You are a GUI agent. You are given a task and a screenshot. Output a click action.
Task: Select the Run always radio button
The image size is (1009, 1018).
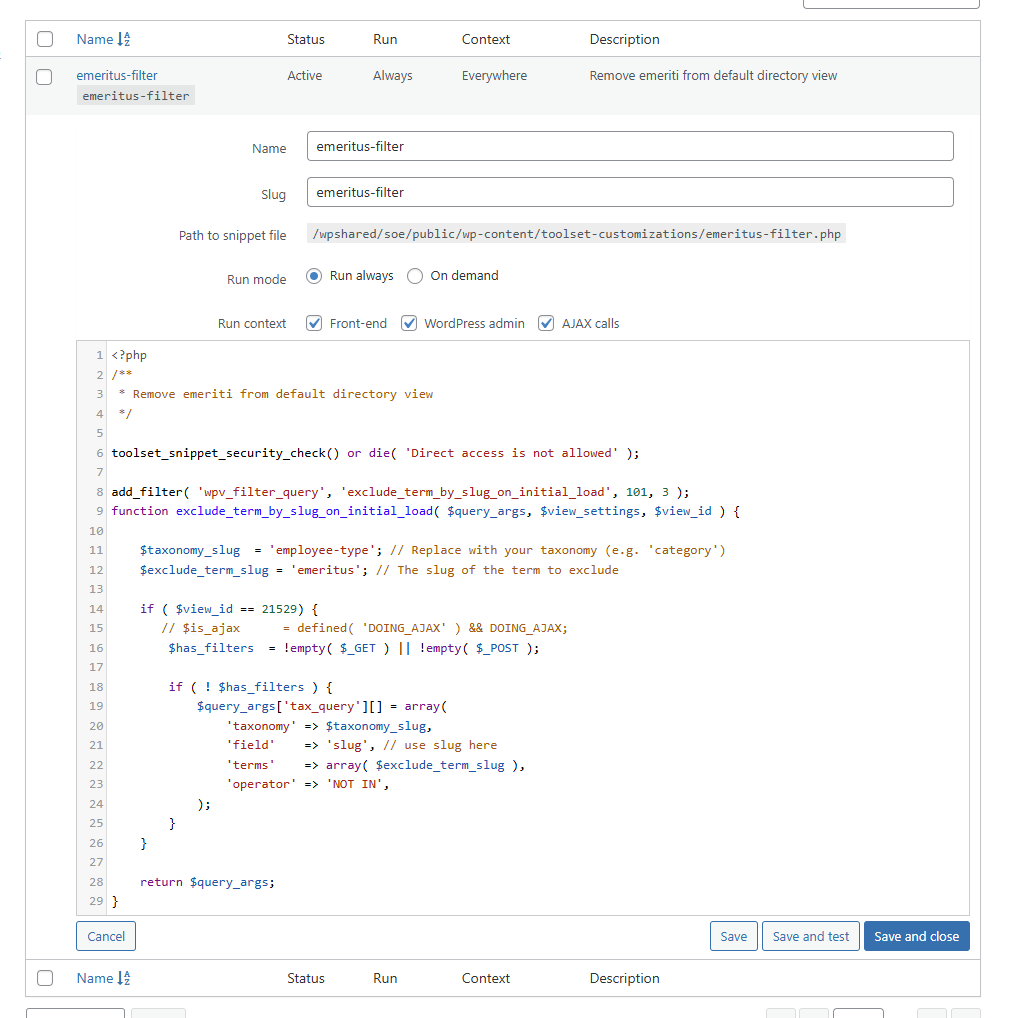point(314,276)
